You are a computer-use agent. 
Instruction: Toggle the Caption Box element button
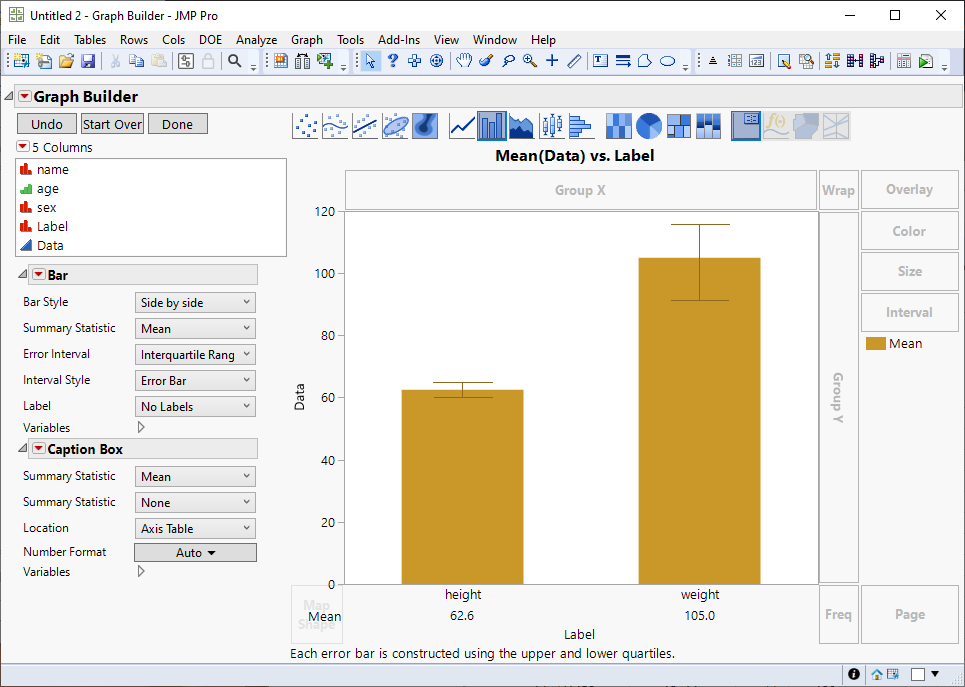pos(746,126)
